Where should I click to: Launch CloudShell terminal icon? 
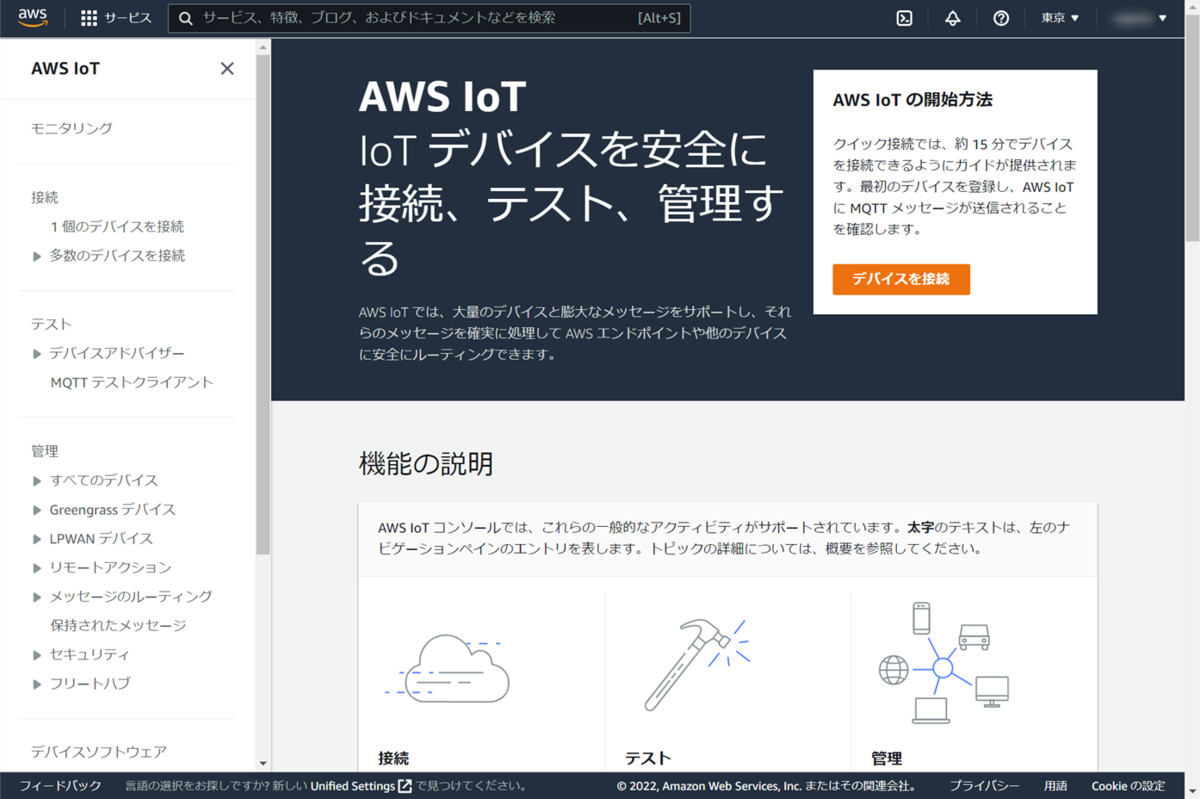coord(904,18)
